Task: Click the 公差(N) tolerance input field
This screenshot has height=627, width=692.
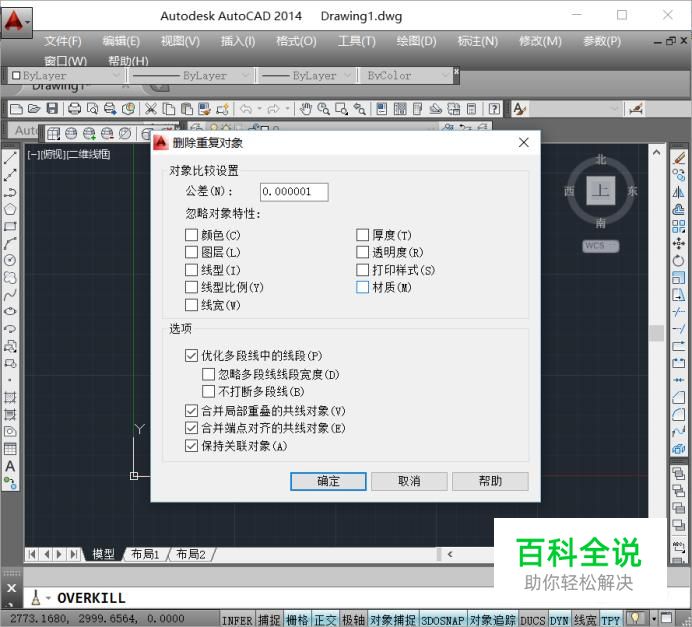Action: 294,192
